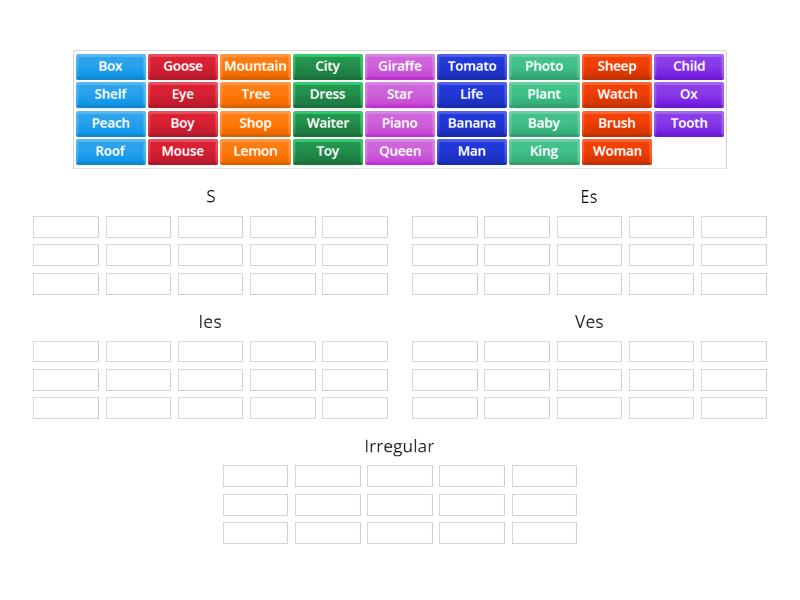Click the blue Box word tile
The width and height of the screenshot is (800, 600).
coord(111,67)
